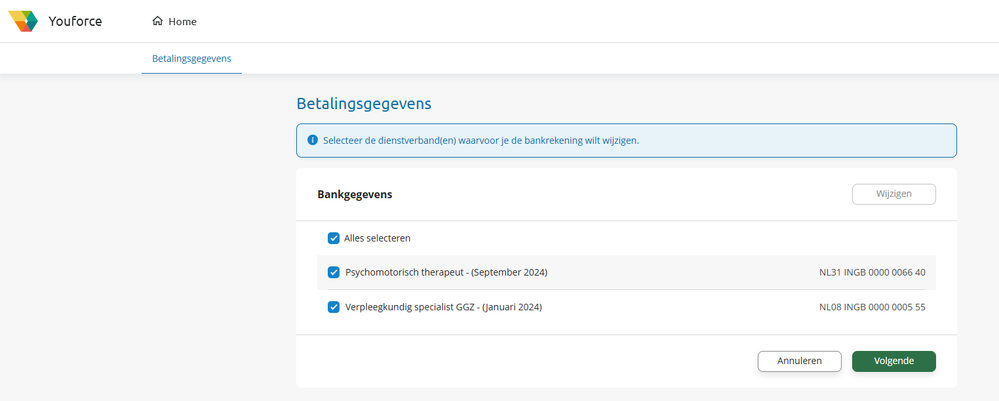Click the Annuleren button
Image resolution: width=999 pixels, height=401 pixels.
pos(800,361)
